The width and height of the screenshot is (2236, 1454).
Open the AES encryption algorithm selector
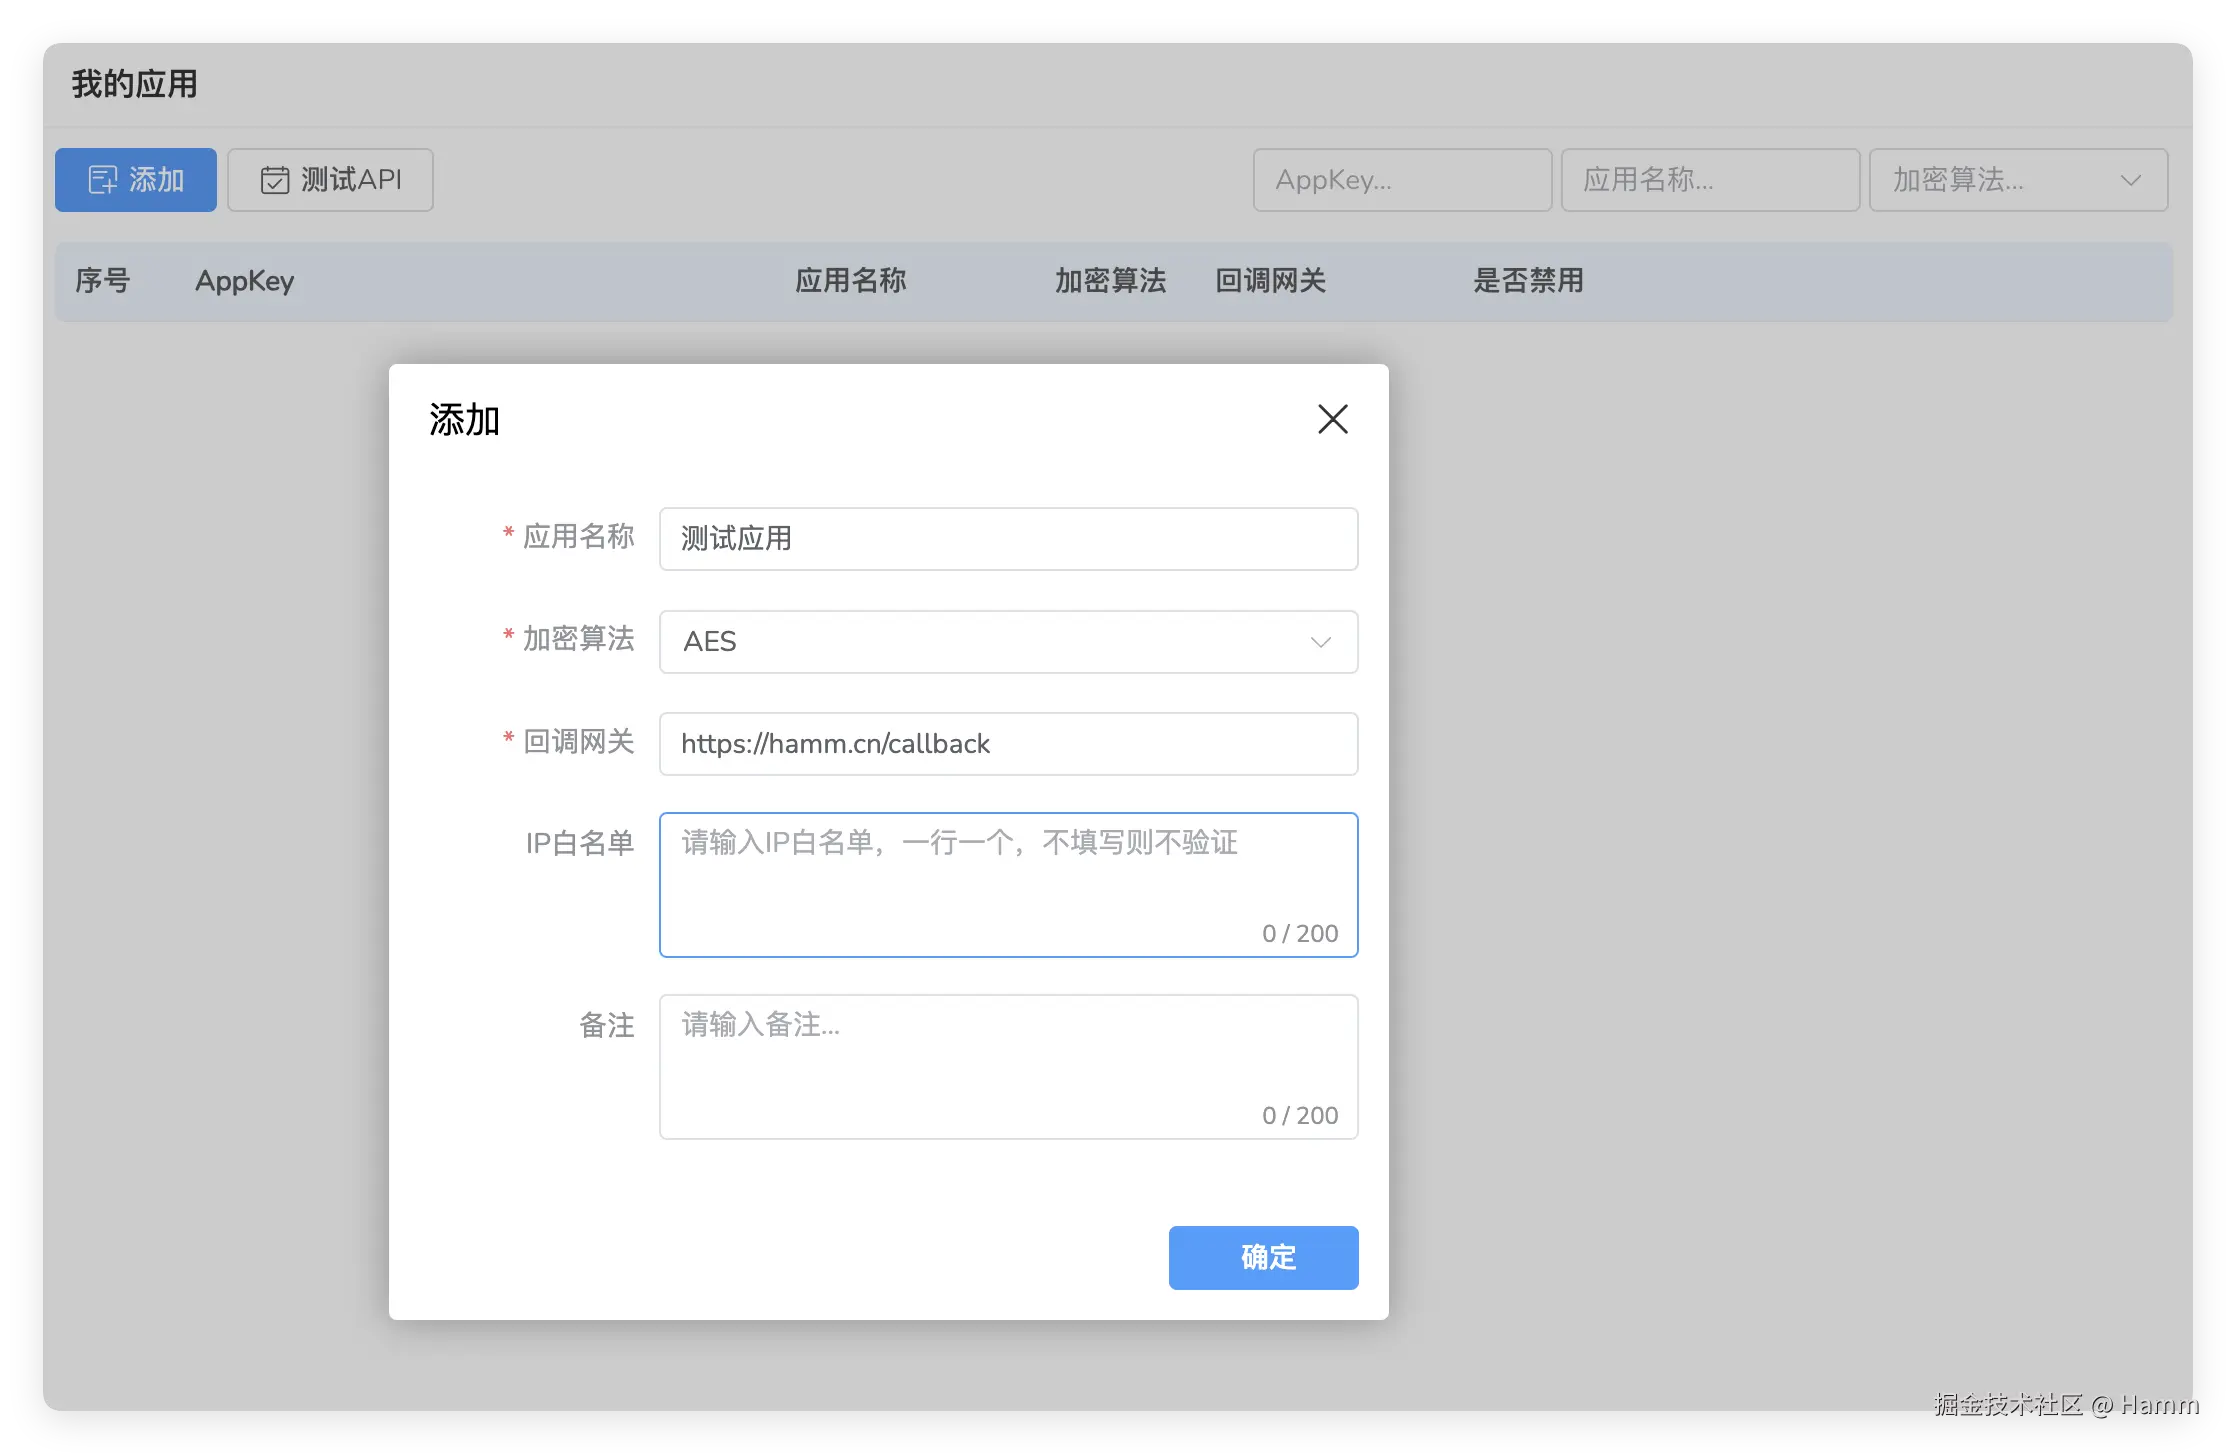coord(1008,642)
